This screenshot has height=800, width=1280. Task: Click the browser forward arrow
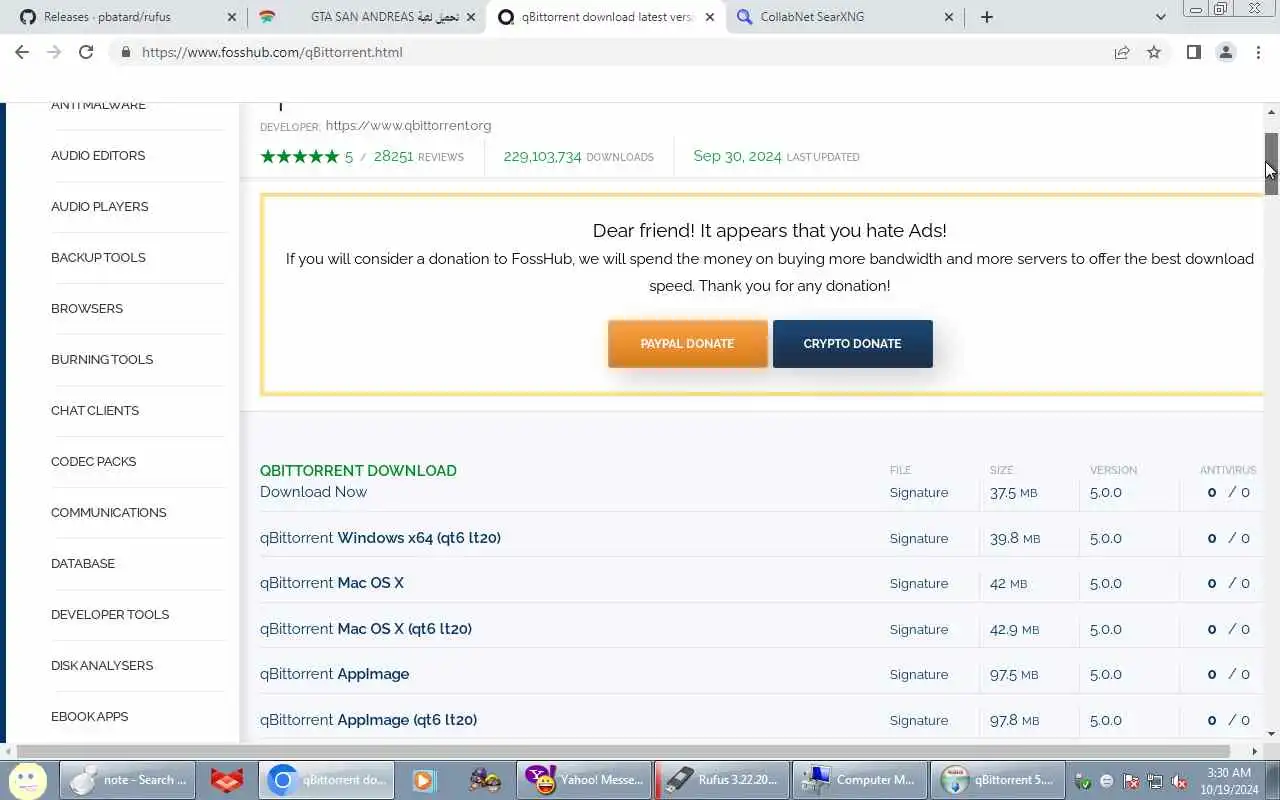tap(54, 52)
